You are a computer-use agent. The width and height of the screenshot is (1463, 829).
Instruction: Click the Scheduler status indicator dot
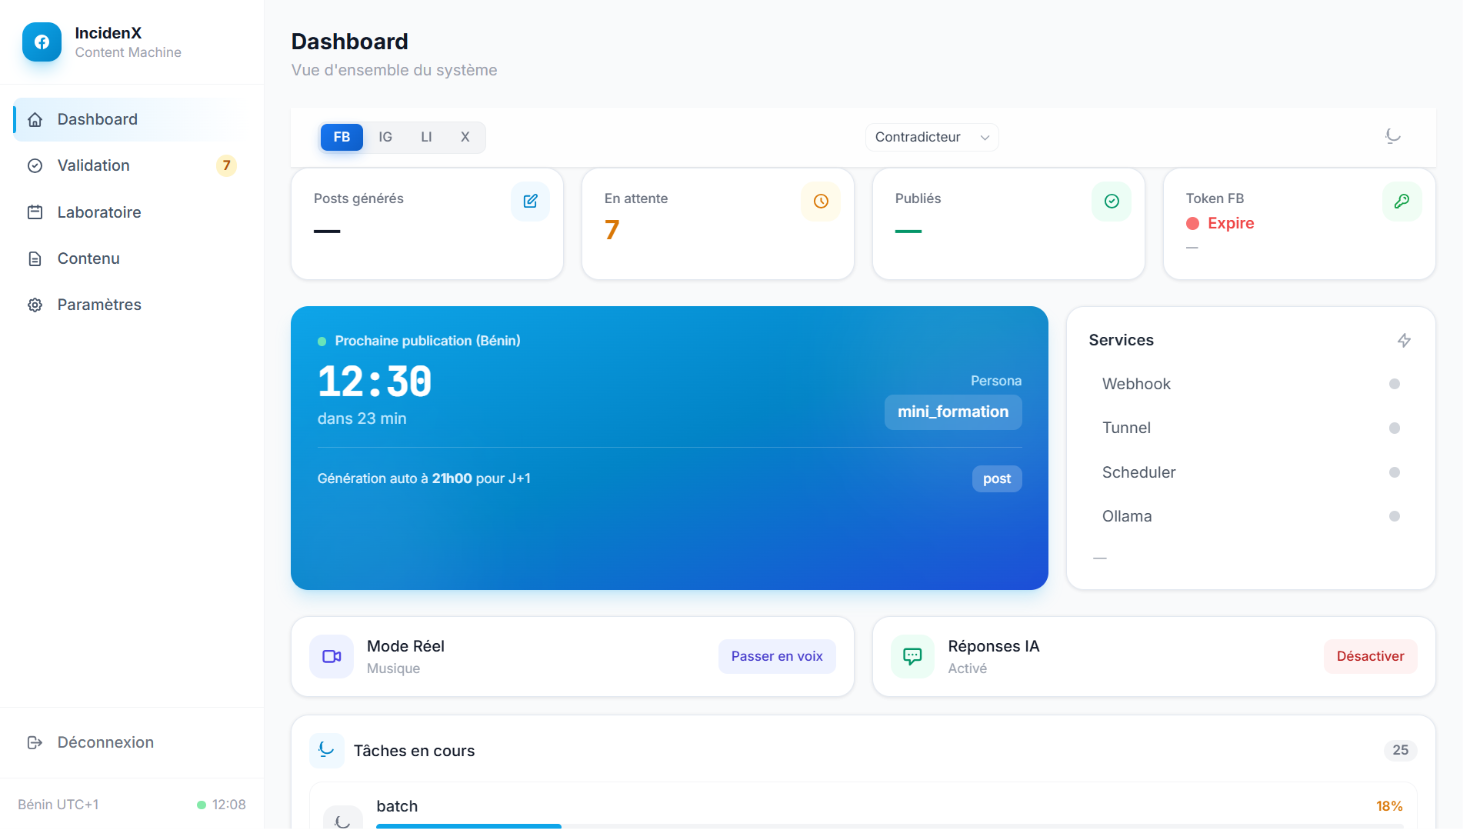tap(1394, 472)
